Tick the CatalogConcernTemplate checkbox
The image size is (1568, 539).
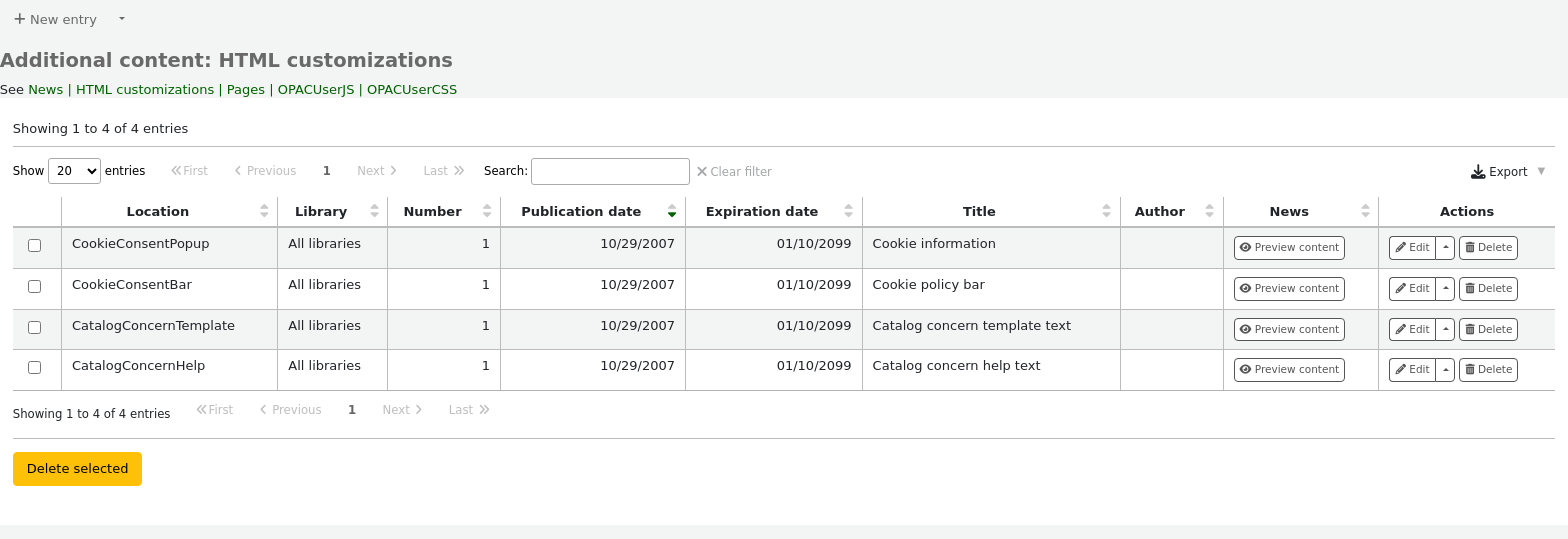[35, 328]
